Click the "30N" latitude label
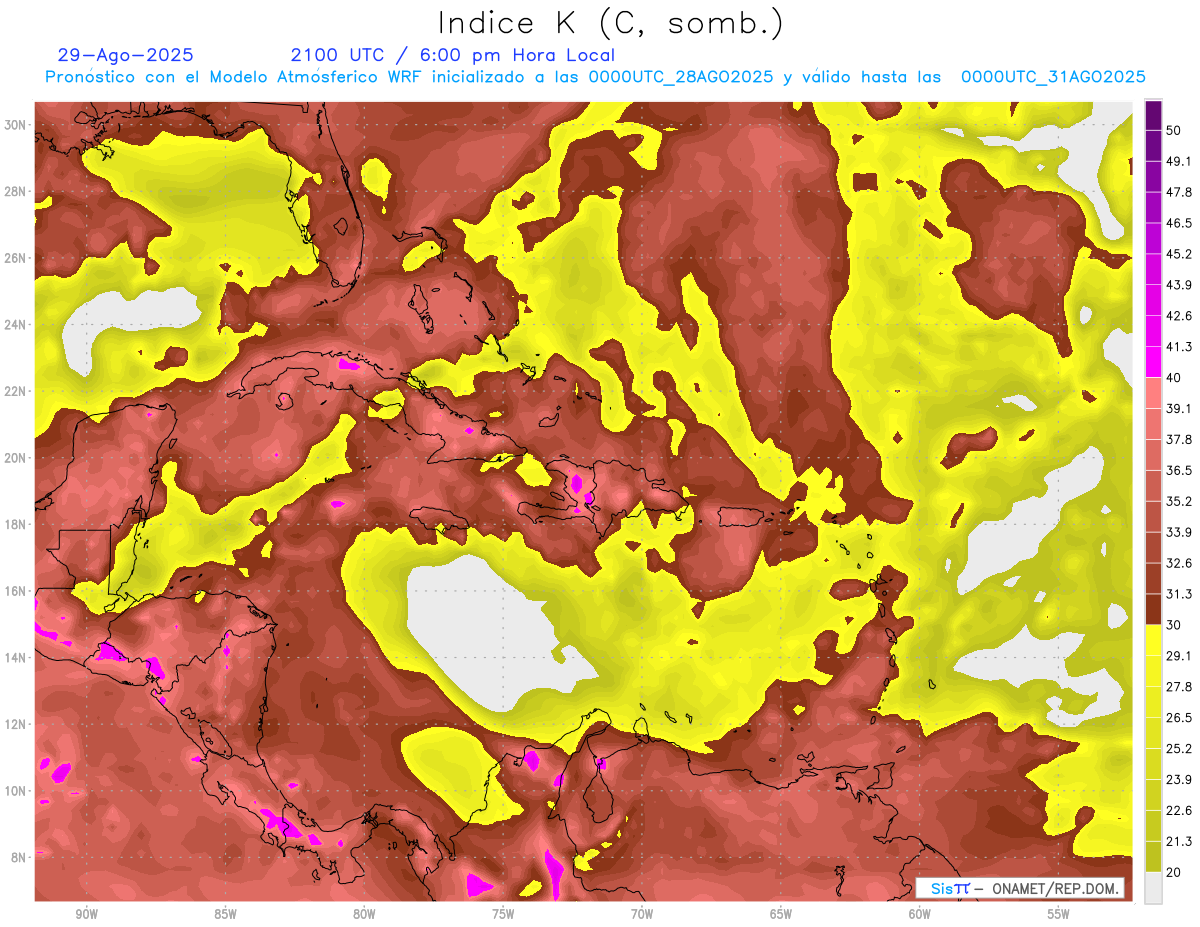Screen dimensions: 1200x927 click(17, 124)
